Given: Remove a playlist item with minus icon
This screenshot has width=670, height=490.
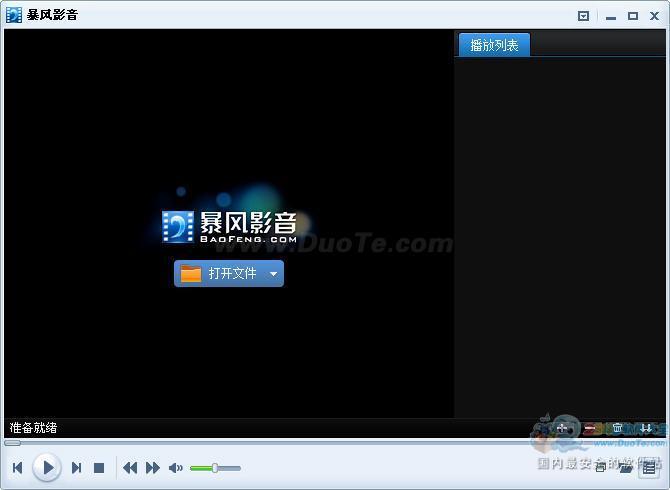Looking at the screenshot, I should [x=590, y=428].
